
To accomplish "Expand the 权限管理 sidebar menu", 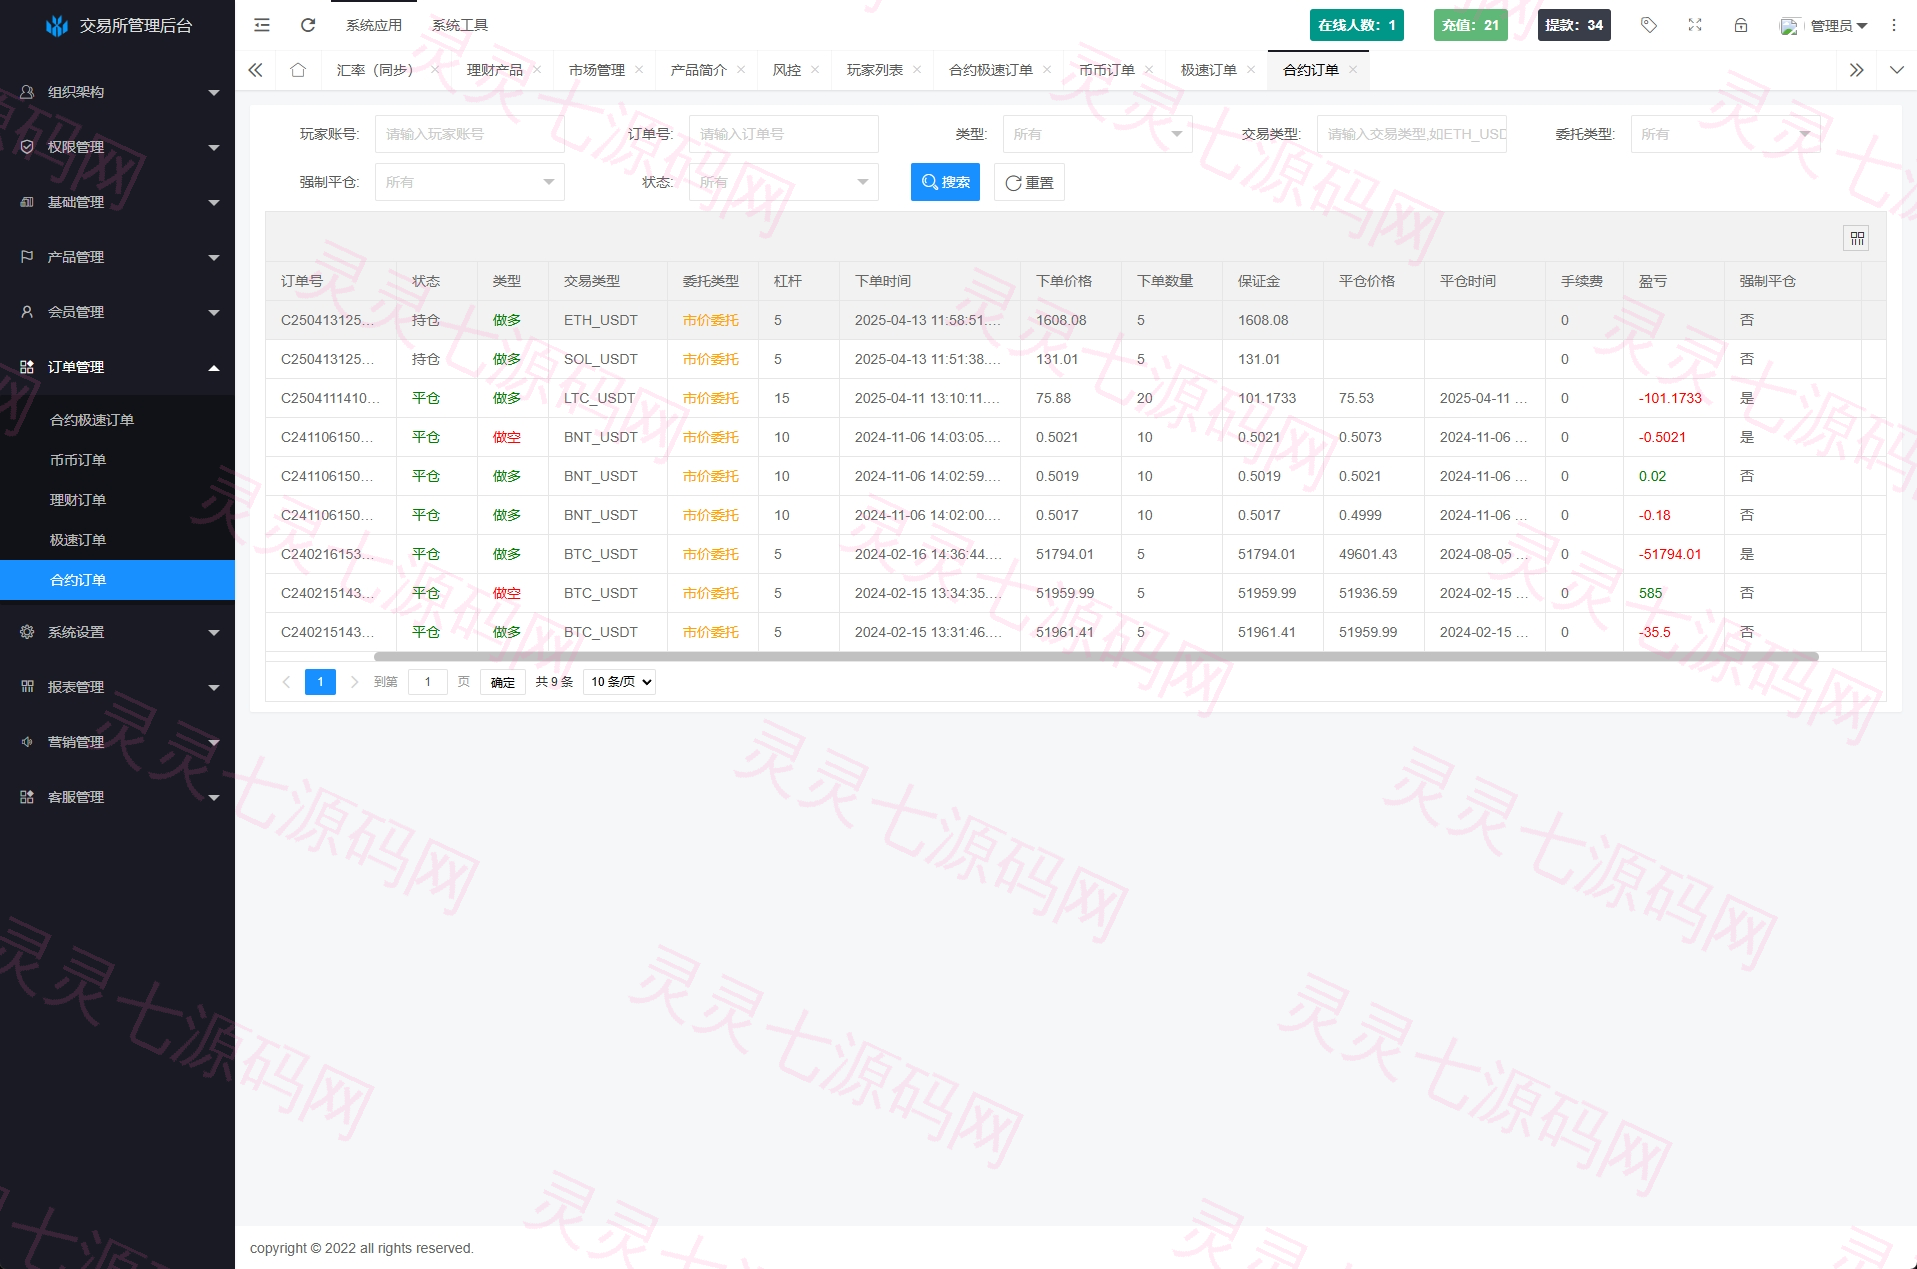I will [x=117, y=147].
